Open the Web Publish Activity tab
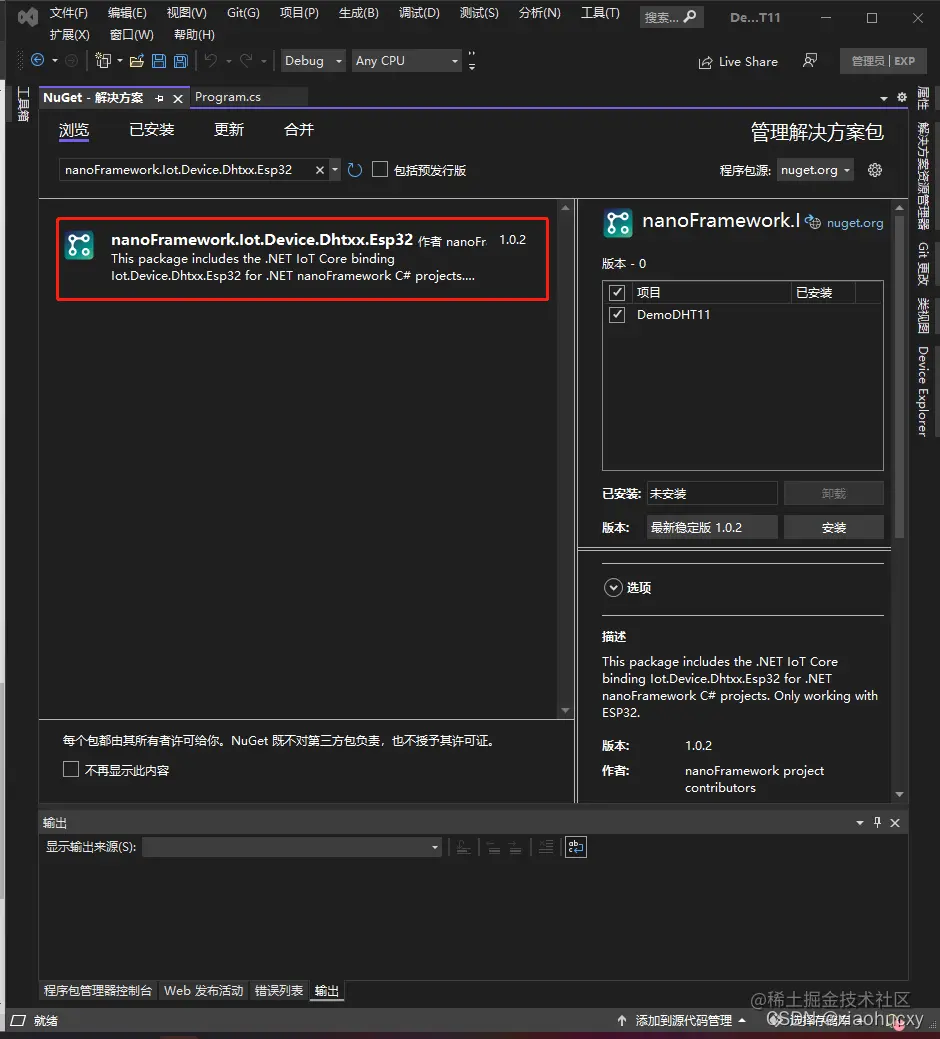Image resolution: width=940 pixels, height=1039 pixels. (x=203, y=991)
